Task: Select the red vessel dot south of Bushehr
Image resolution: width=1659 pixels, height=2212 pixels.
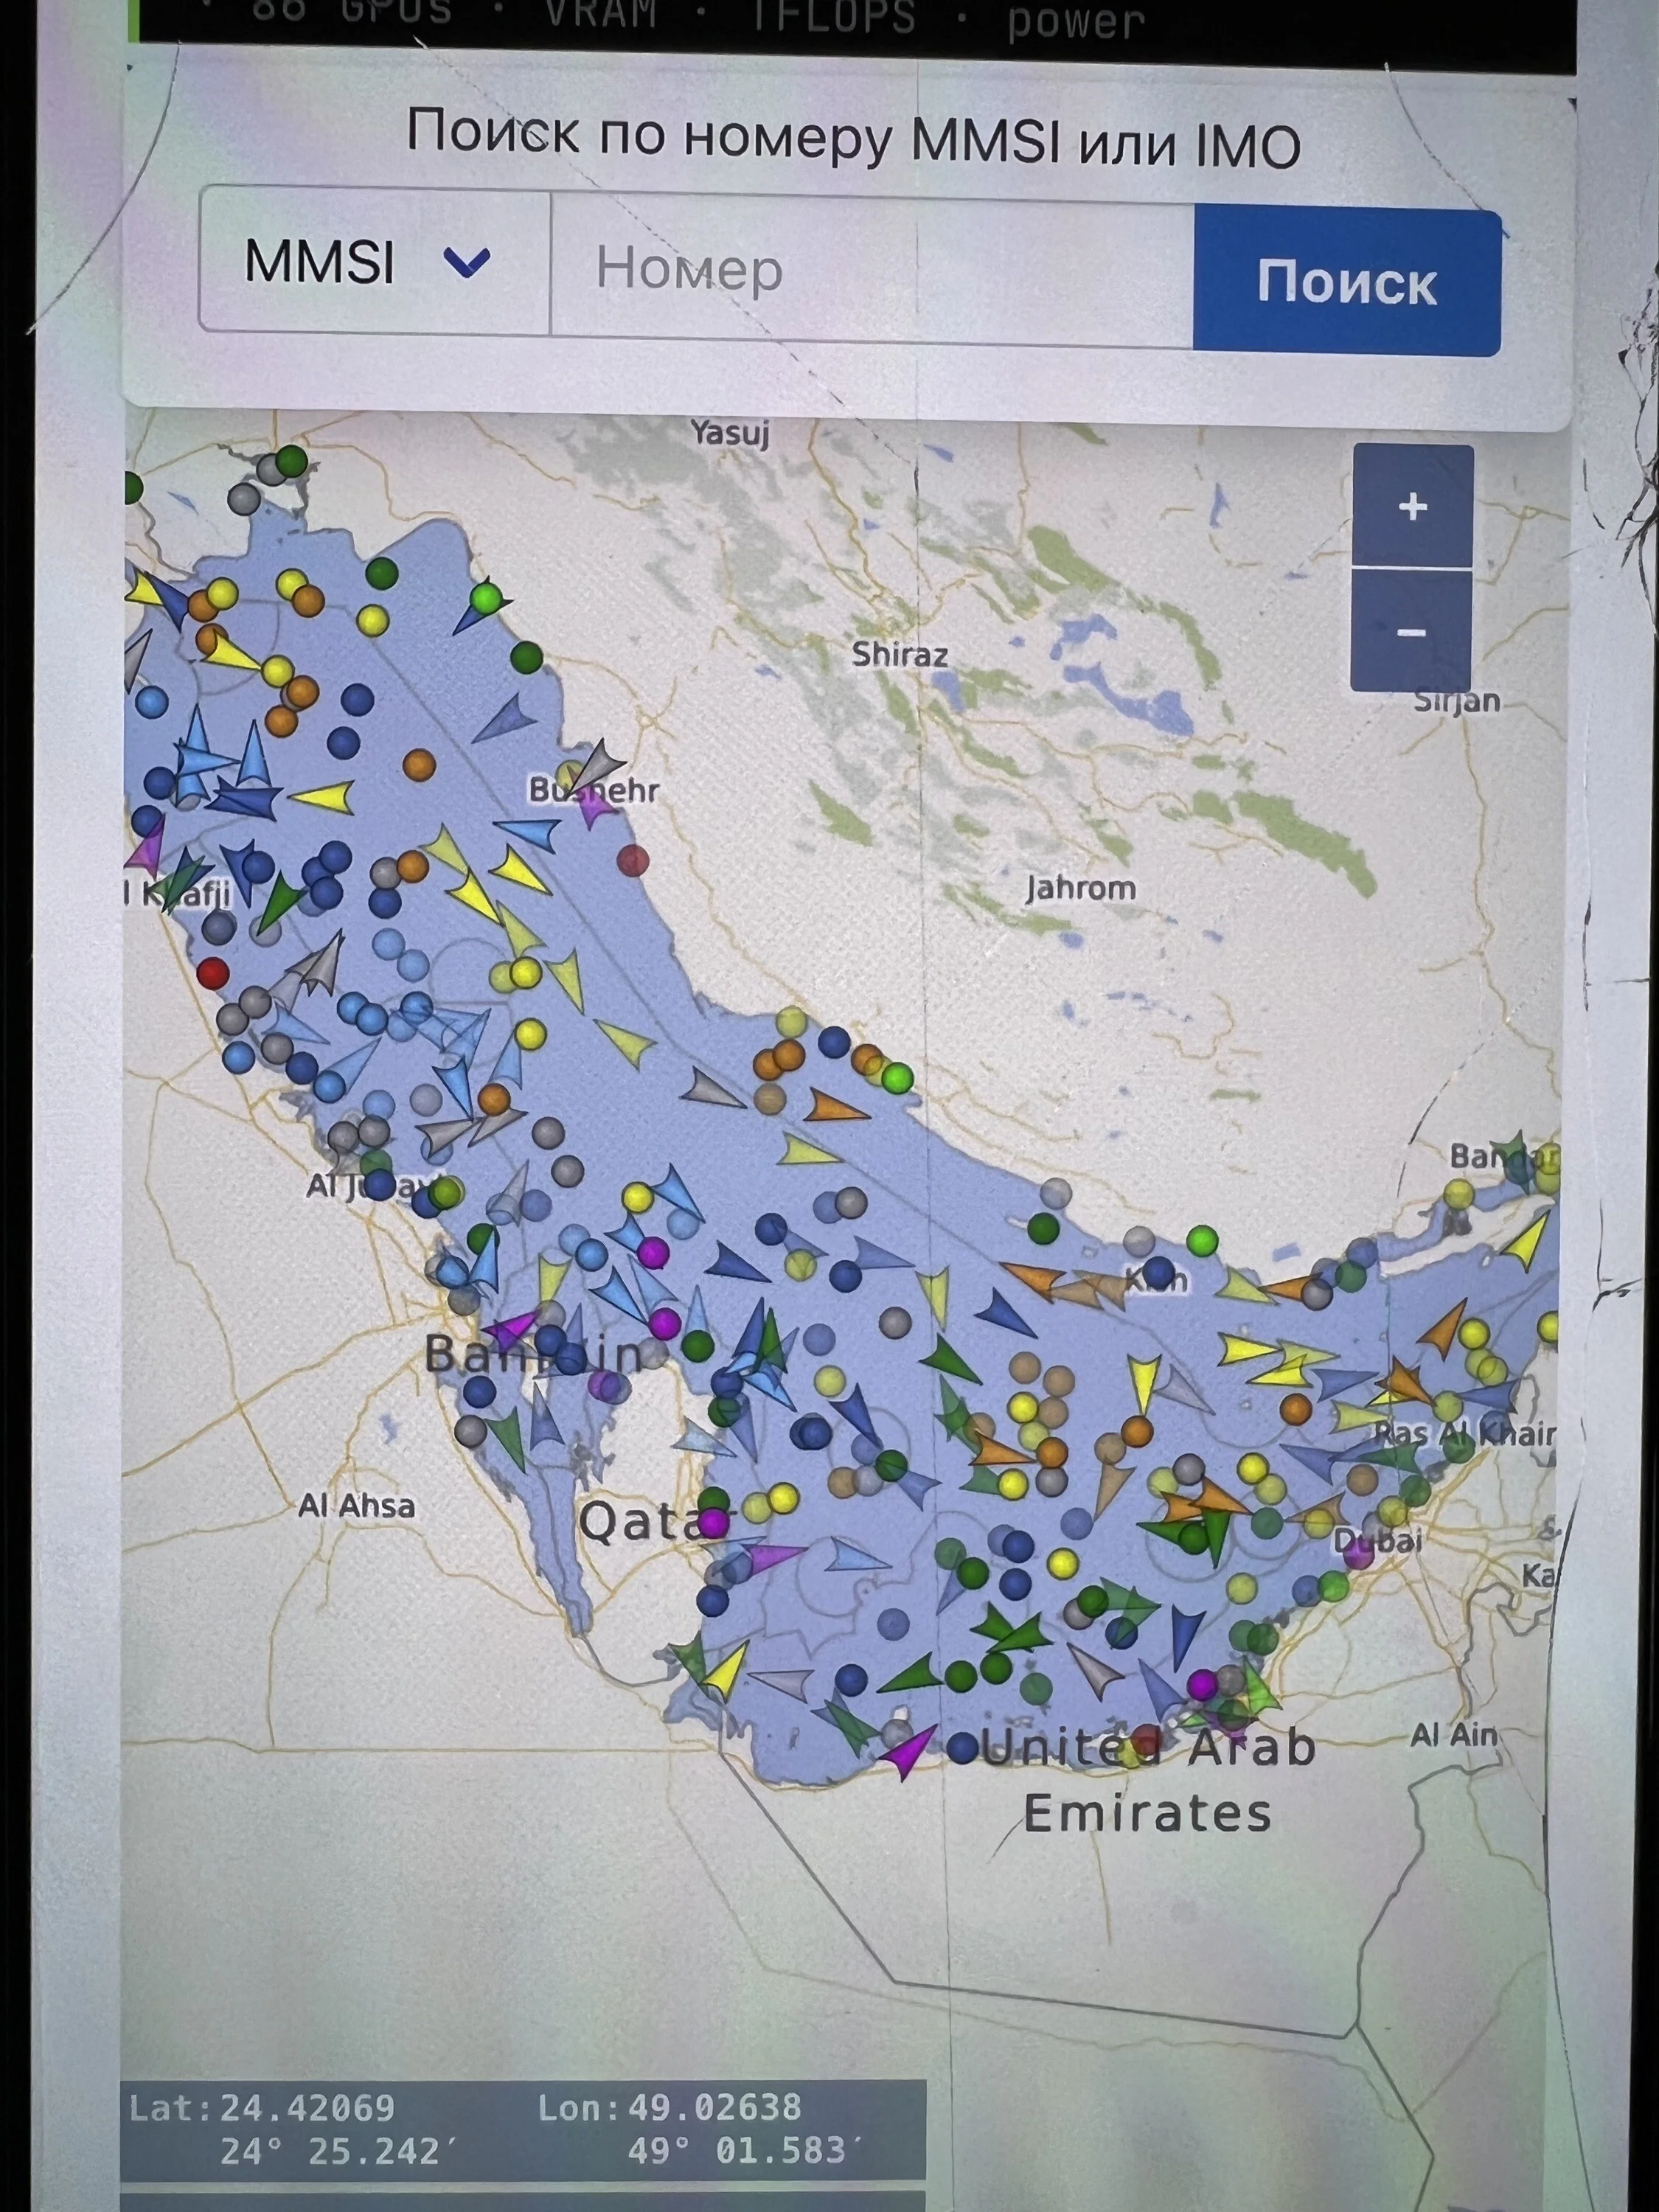Action: pos(632,859)
